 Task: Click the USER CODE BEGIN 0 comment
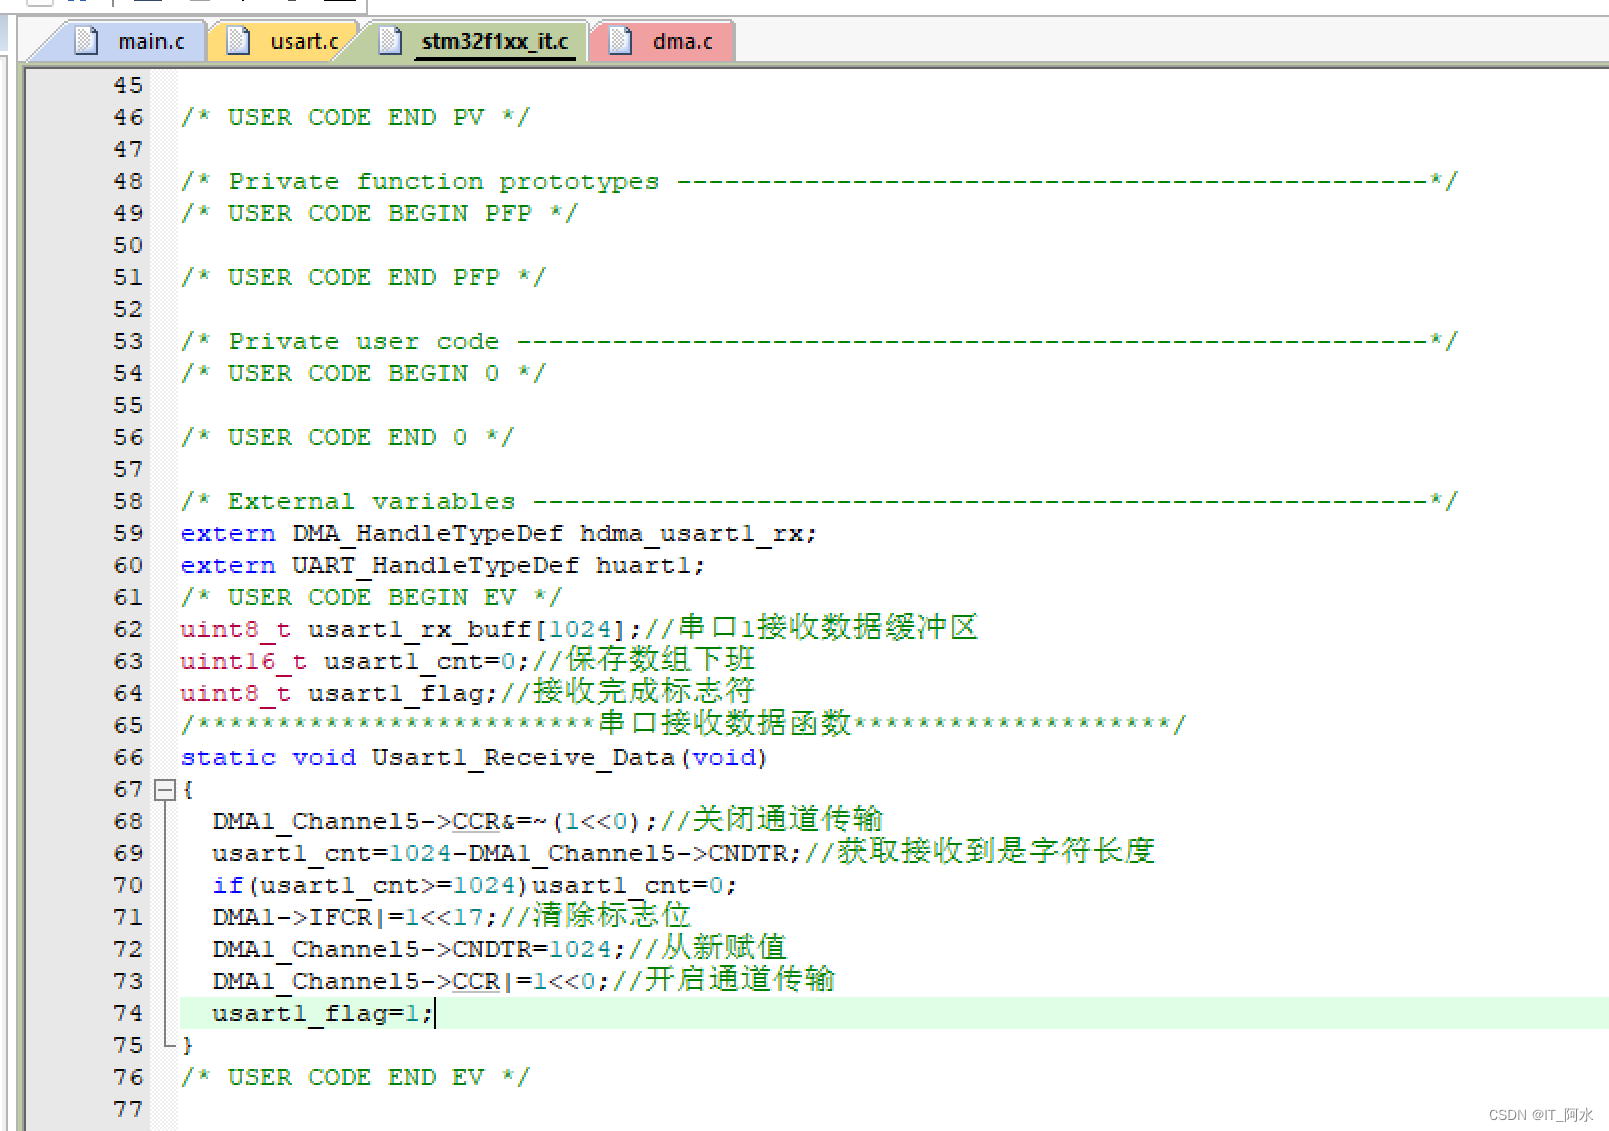pyautogui.click(x=363, y=373)
